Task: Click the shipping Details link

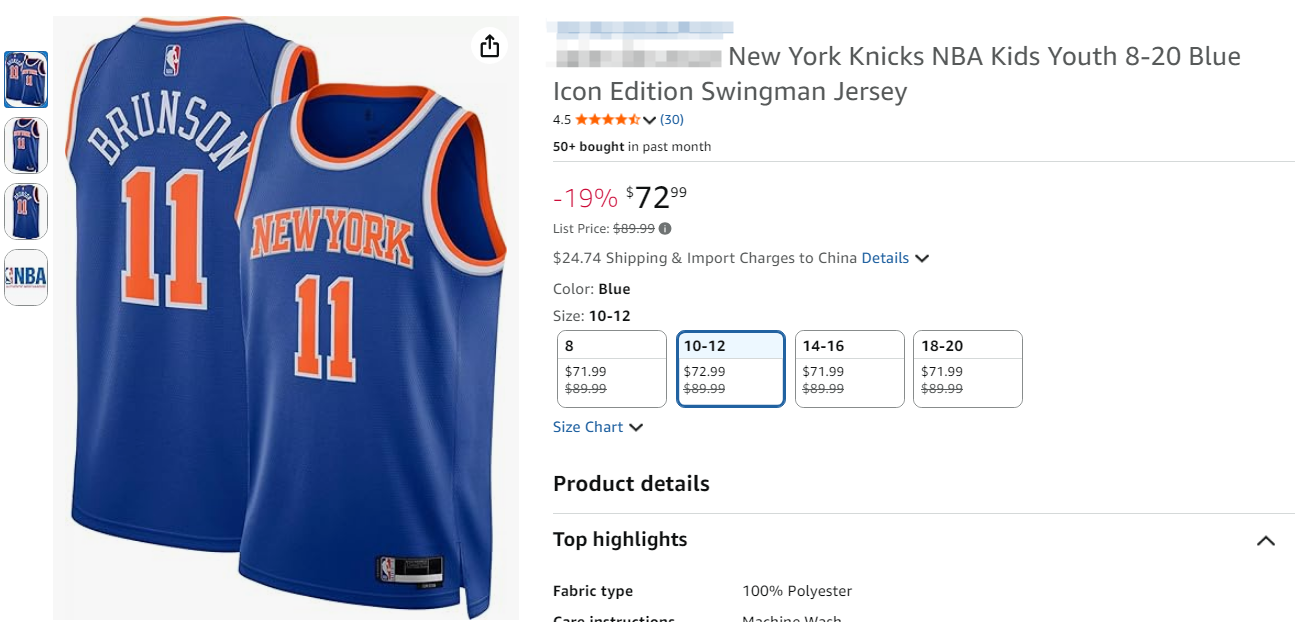Action: (885, 258)
